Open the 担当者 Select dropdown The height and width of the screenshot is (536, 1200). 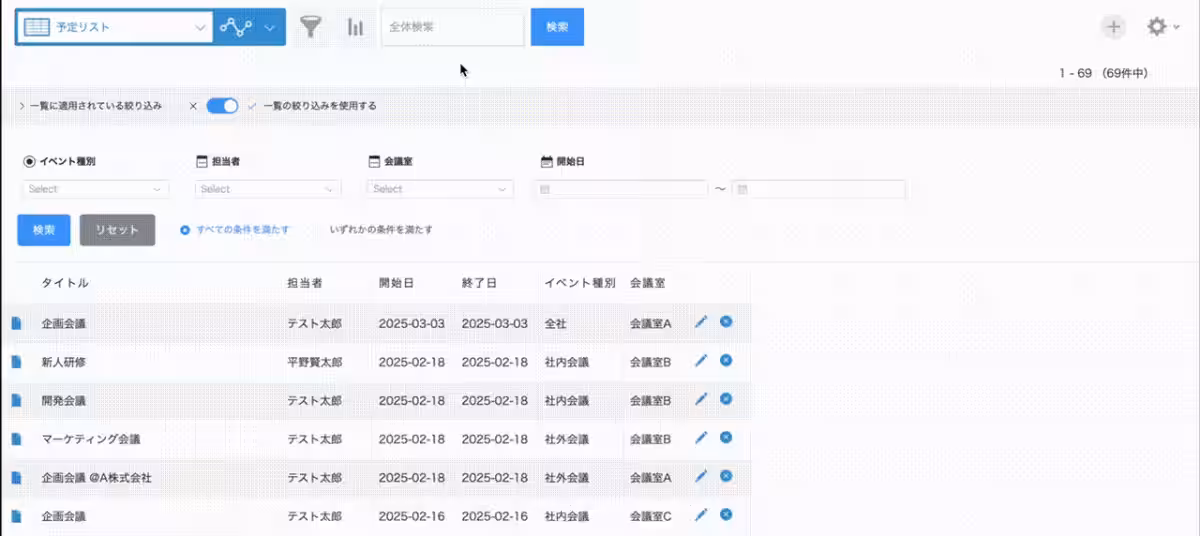268,189
